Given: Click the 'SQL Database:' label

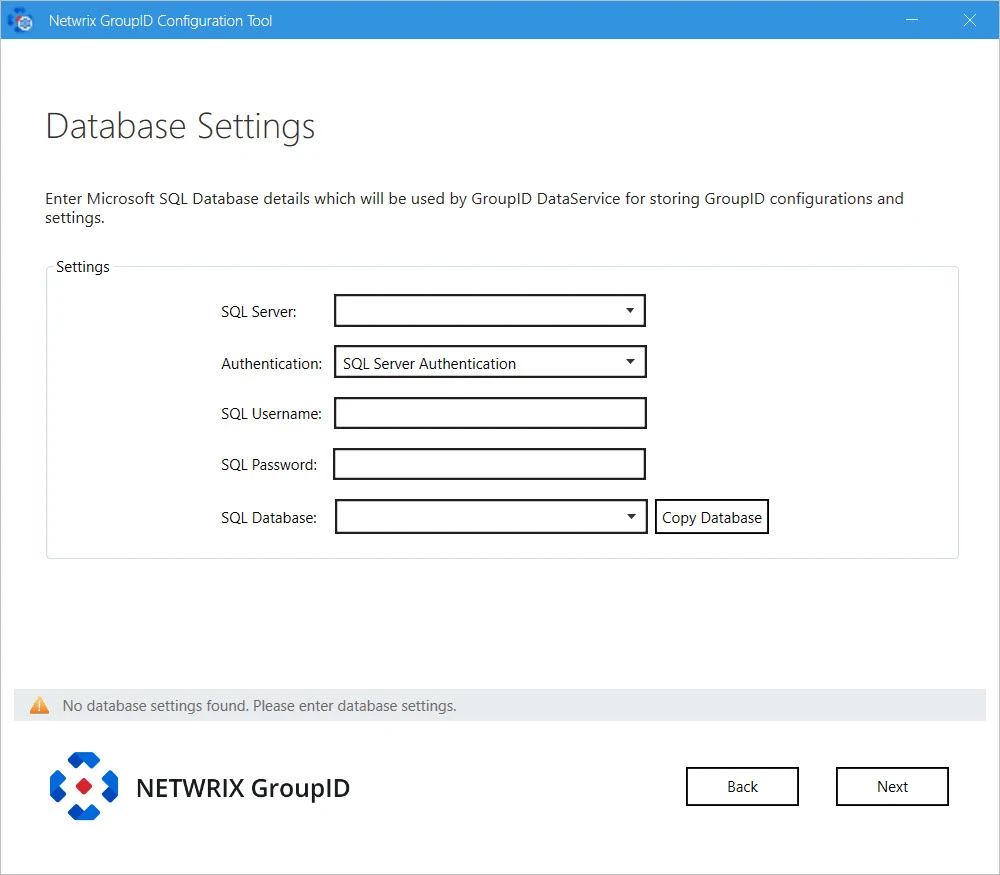Looking at the screenshot, I should click(269, 518).
